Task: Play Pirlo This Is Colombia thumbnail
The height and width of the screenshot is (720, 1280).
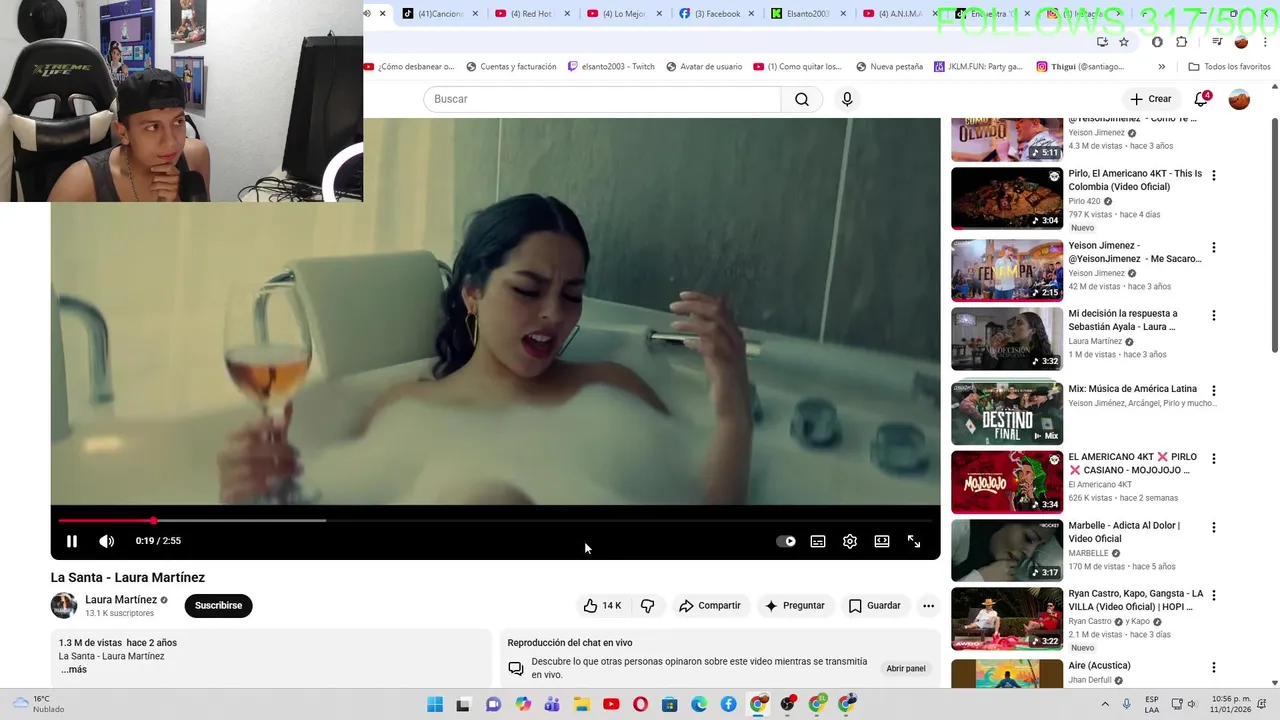Action: (x=1007, y=198)
